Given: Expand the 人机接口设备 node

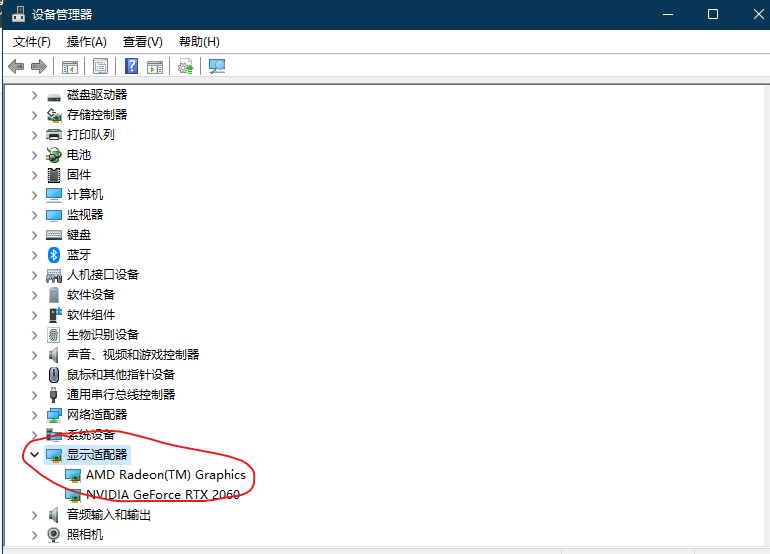Looking at the screenshot, I should coord(34,275).
